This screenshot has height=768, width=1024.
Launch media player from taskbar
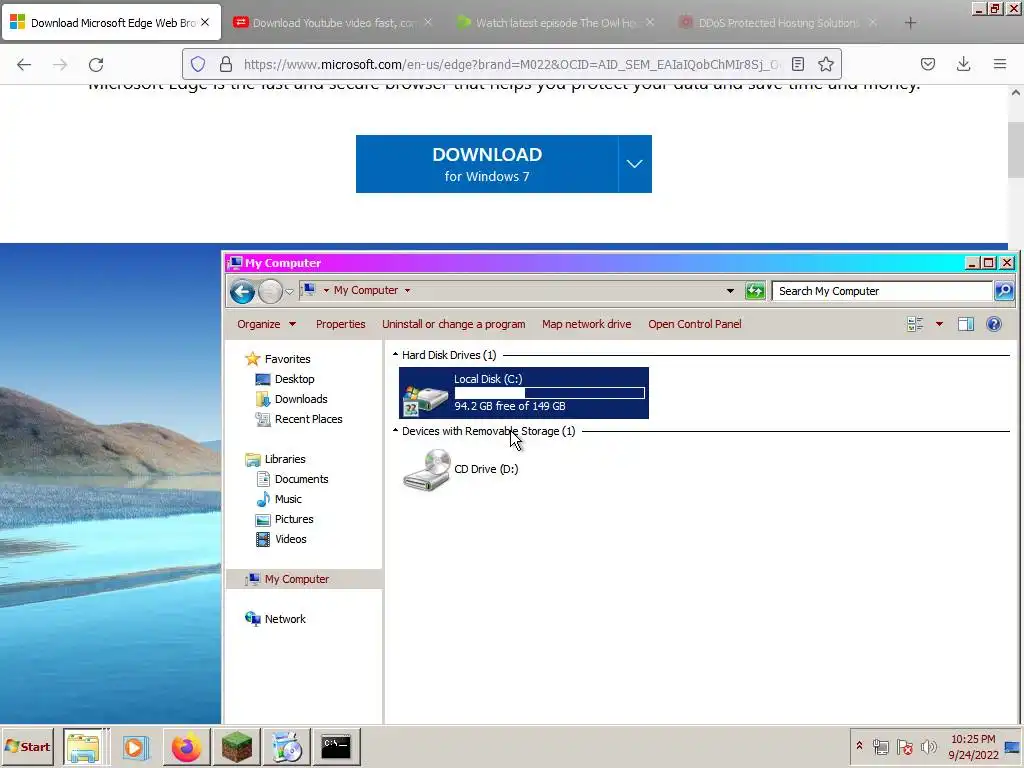pyautogui.click(x=135, y=747)
